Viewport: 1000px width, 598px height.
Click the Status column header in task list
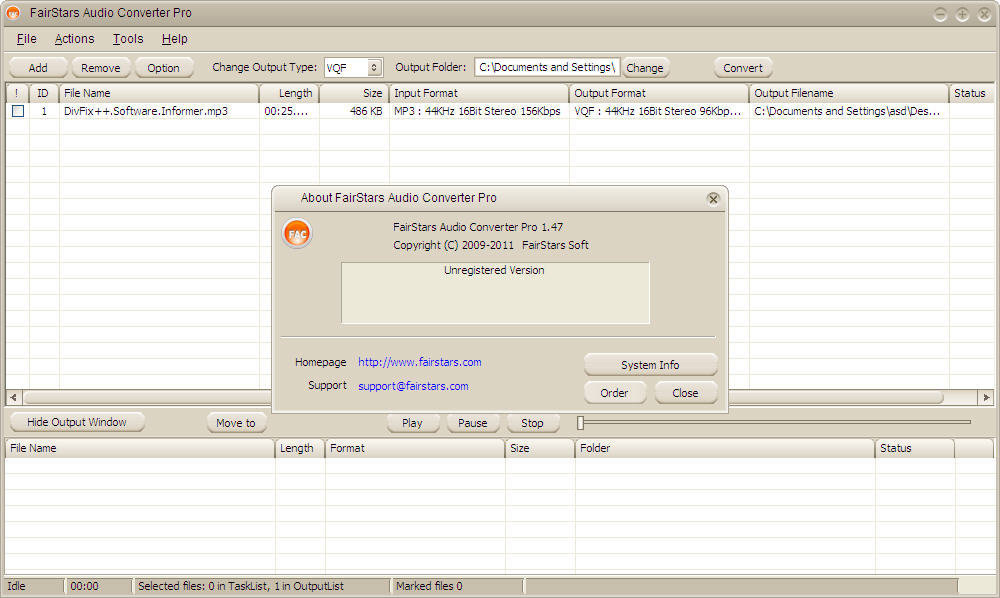coord(971,93)
